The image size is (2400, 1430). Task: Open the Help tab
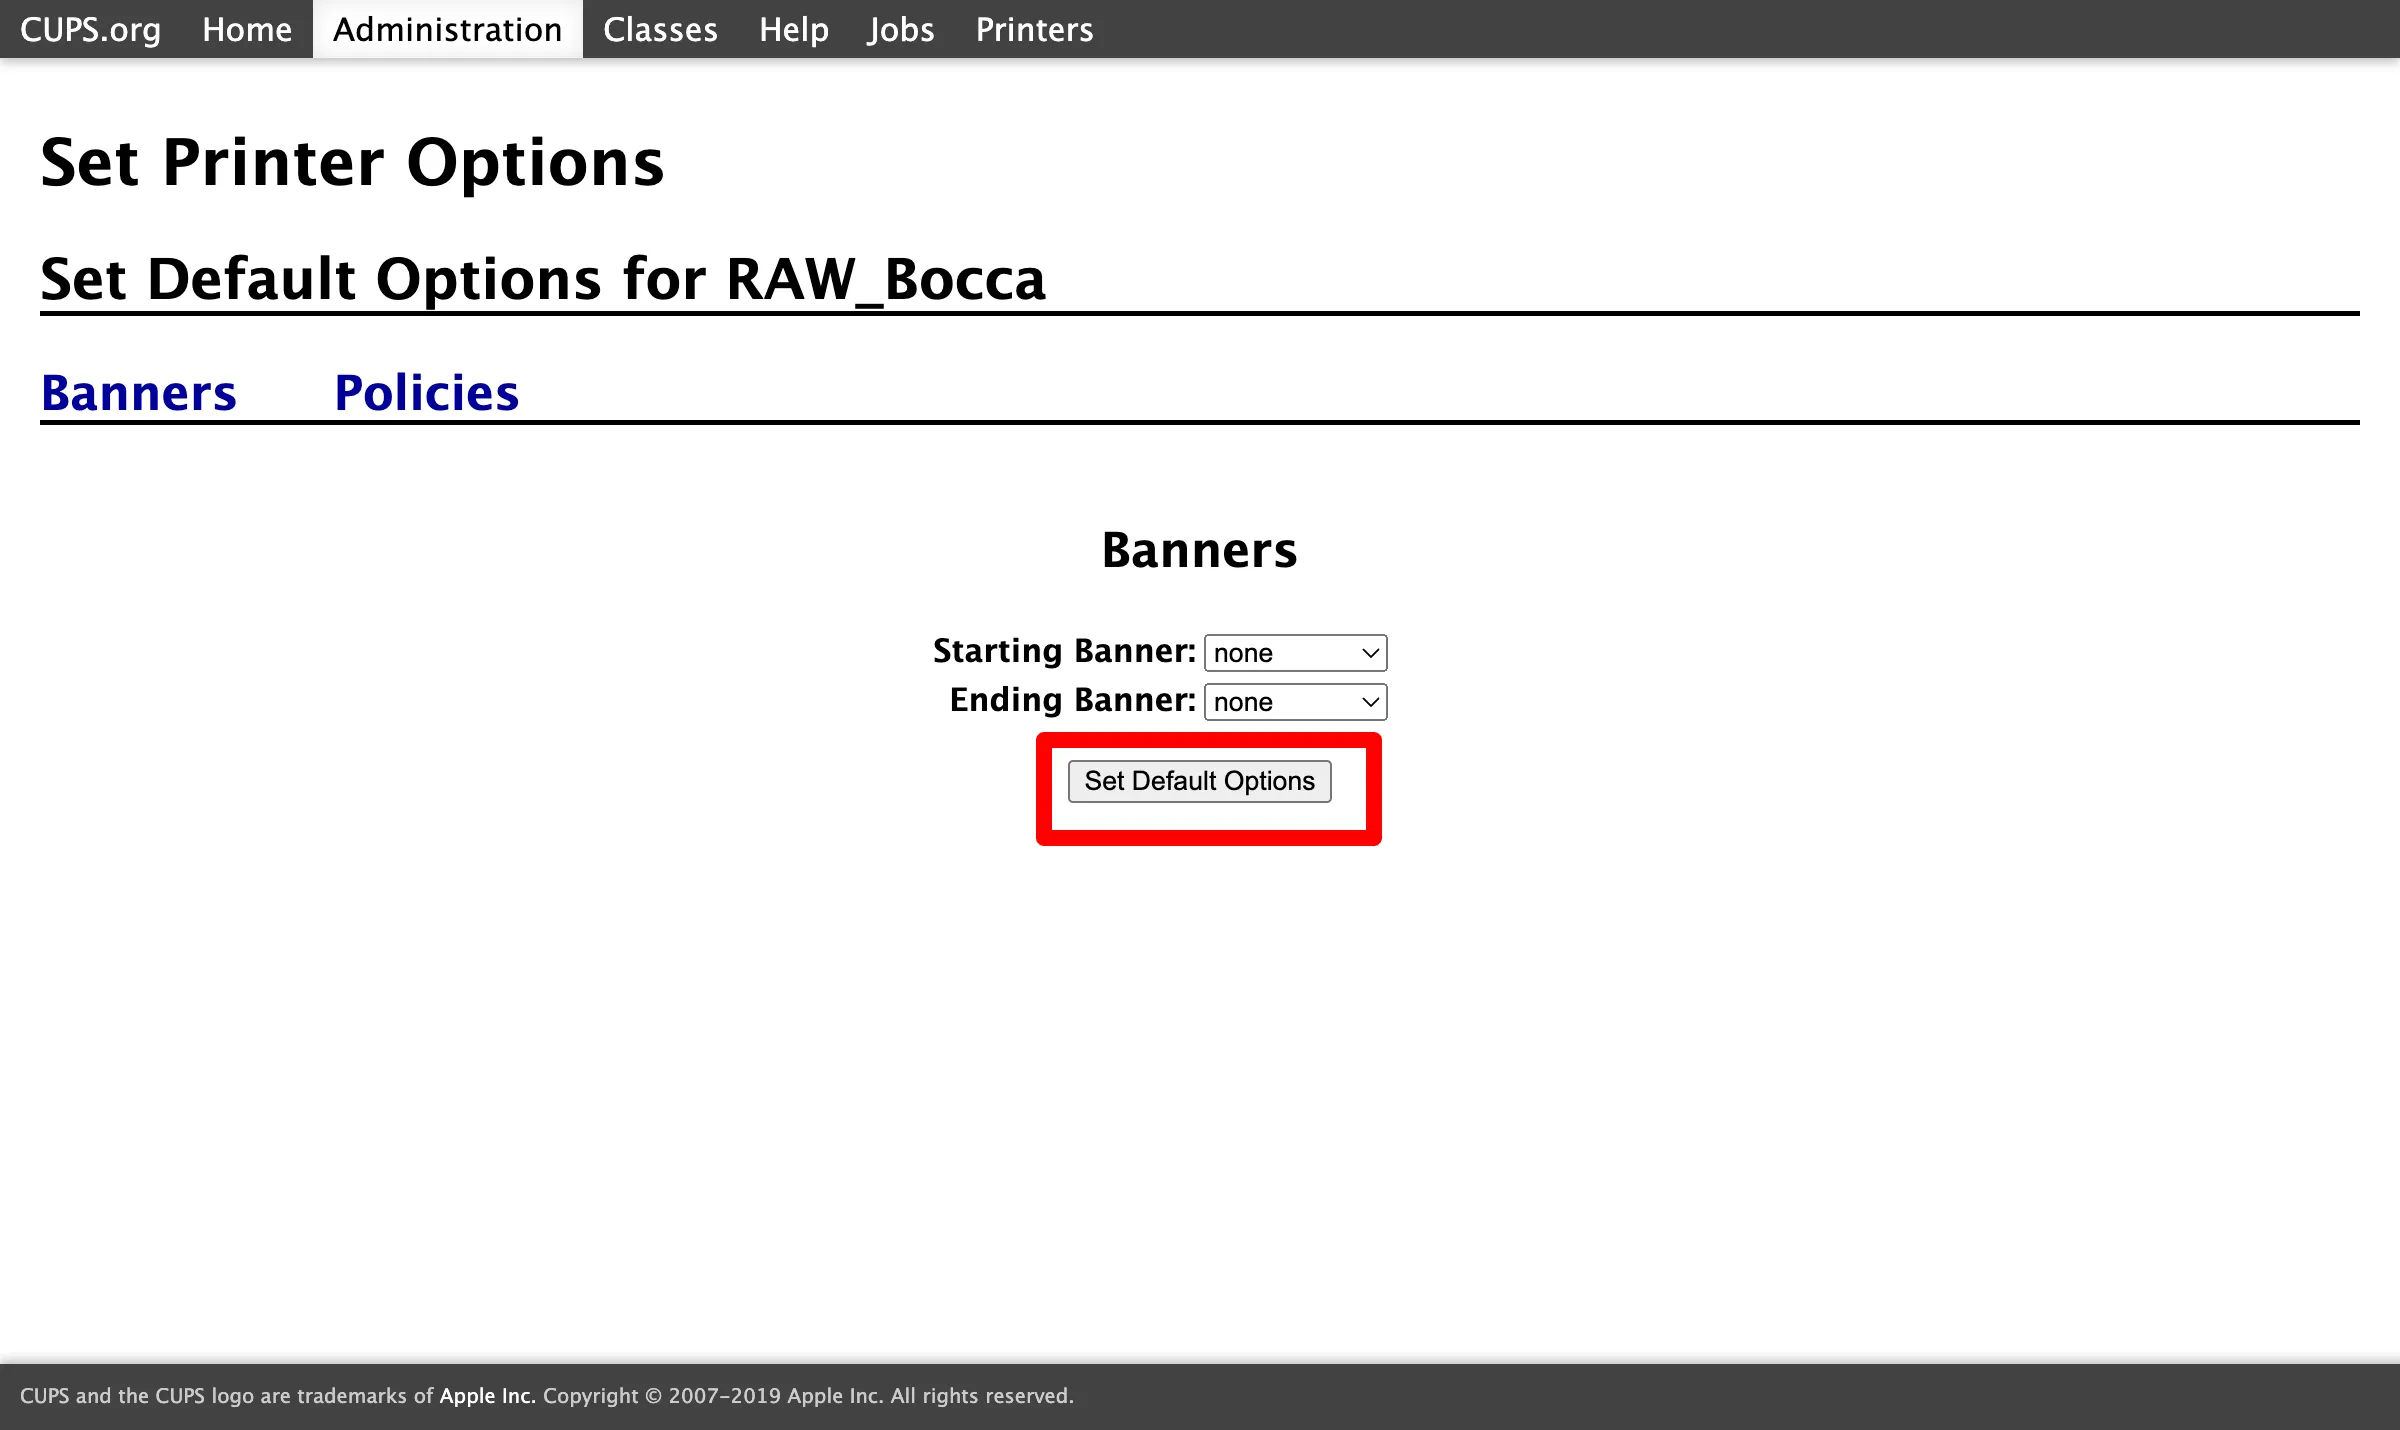point(793,29)
